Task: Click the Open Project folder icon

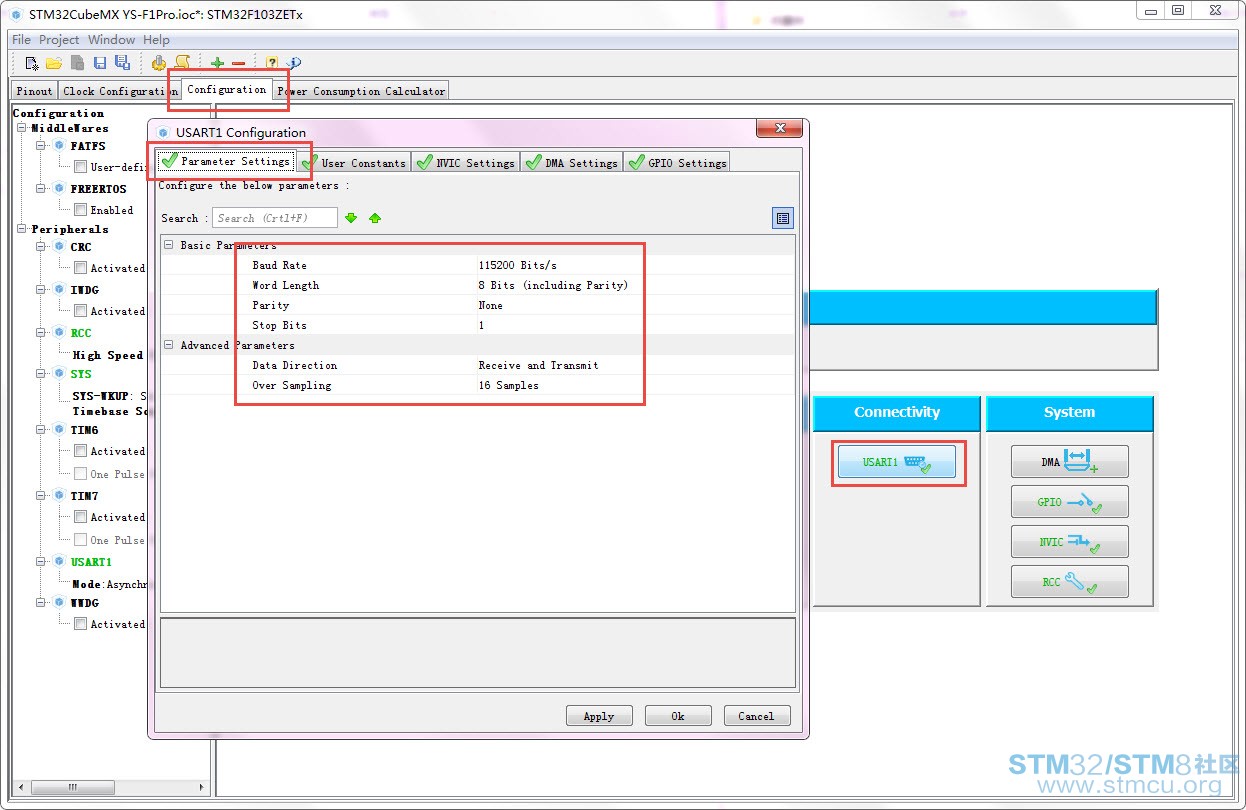Action: 54,63
